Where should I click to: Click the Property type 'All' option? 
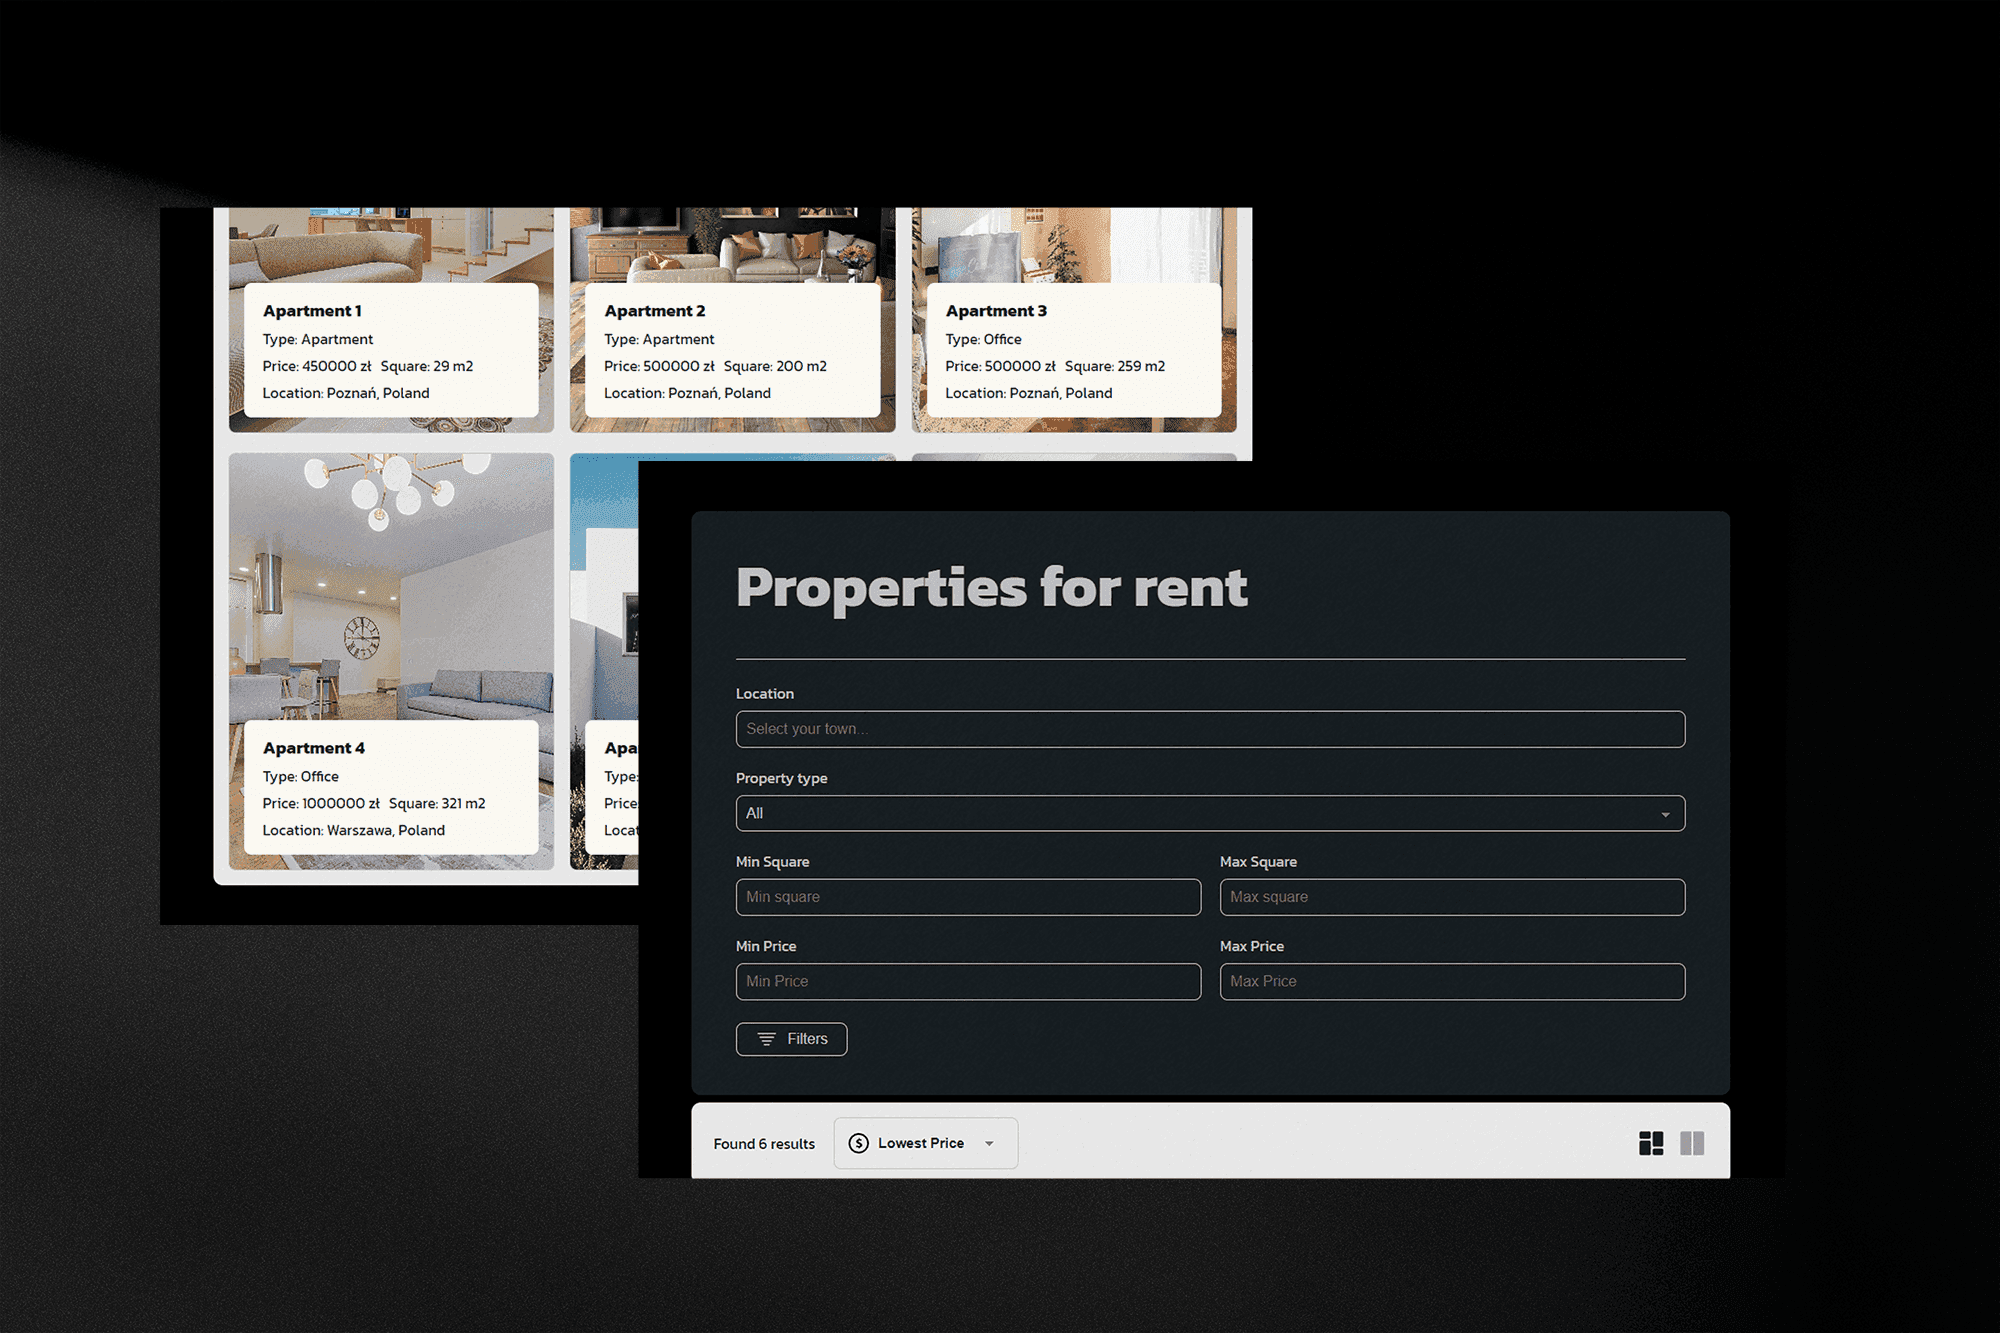[1207, 812]
